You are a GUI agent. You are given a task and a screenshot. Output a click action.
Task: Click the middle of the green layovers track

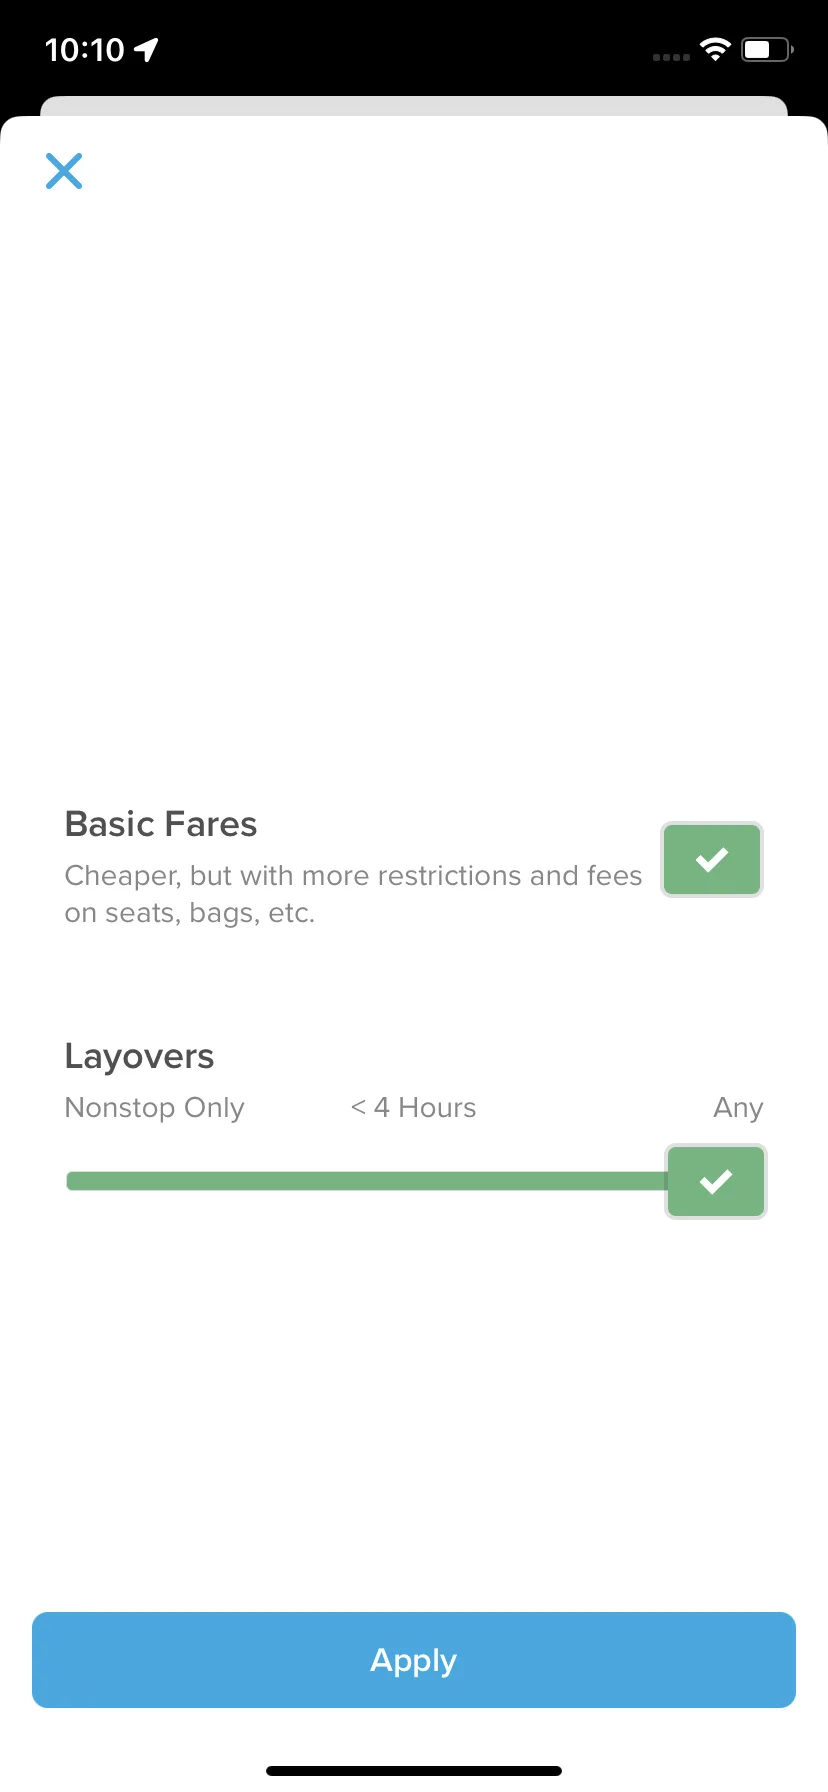click(366, 1181)
